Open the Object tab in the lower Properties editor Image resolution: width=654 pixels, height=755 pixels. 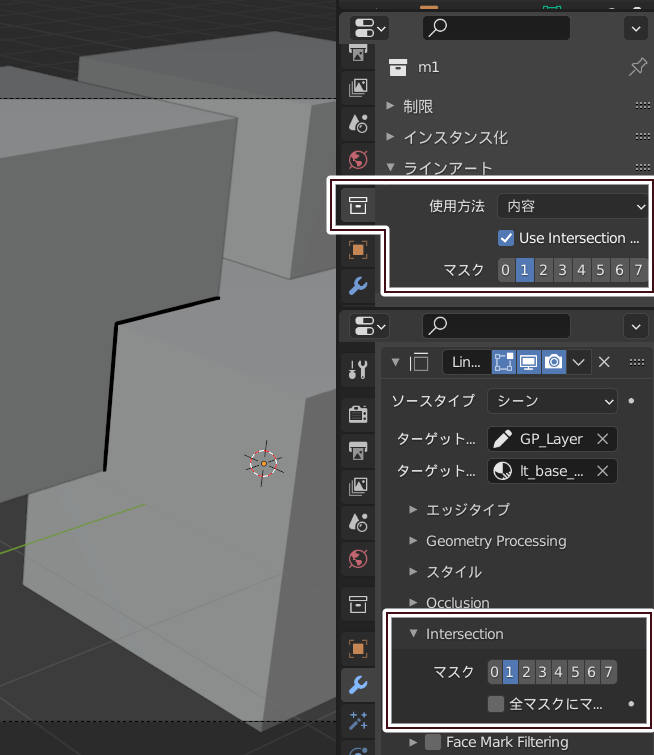(358, 649)
